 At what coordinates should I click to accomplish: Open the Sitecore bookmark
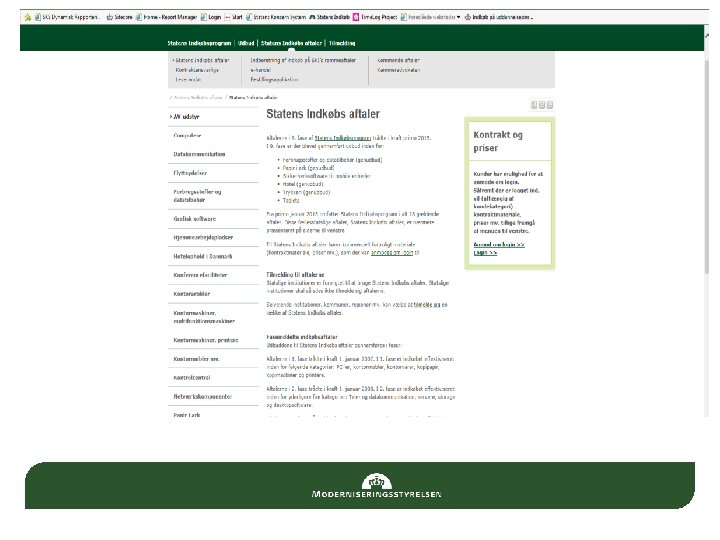(119, 17)
